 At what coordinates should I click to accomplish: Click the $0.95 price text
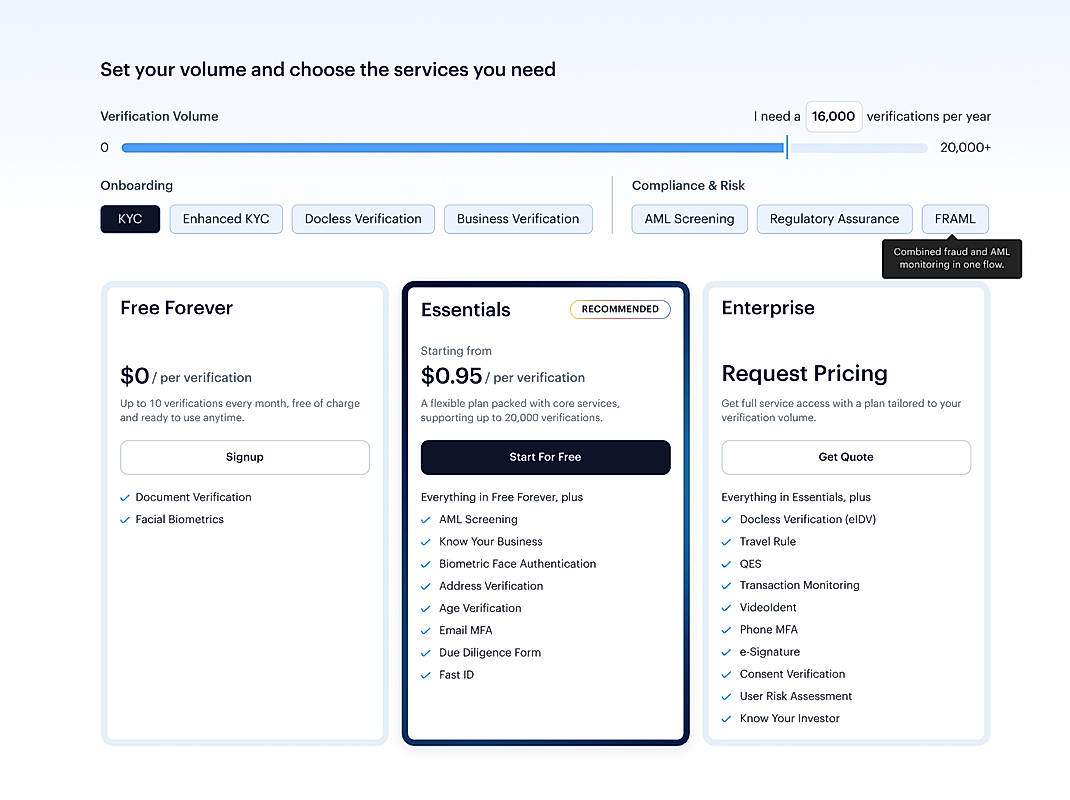[451, 376]
